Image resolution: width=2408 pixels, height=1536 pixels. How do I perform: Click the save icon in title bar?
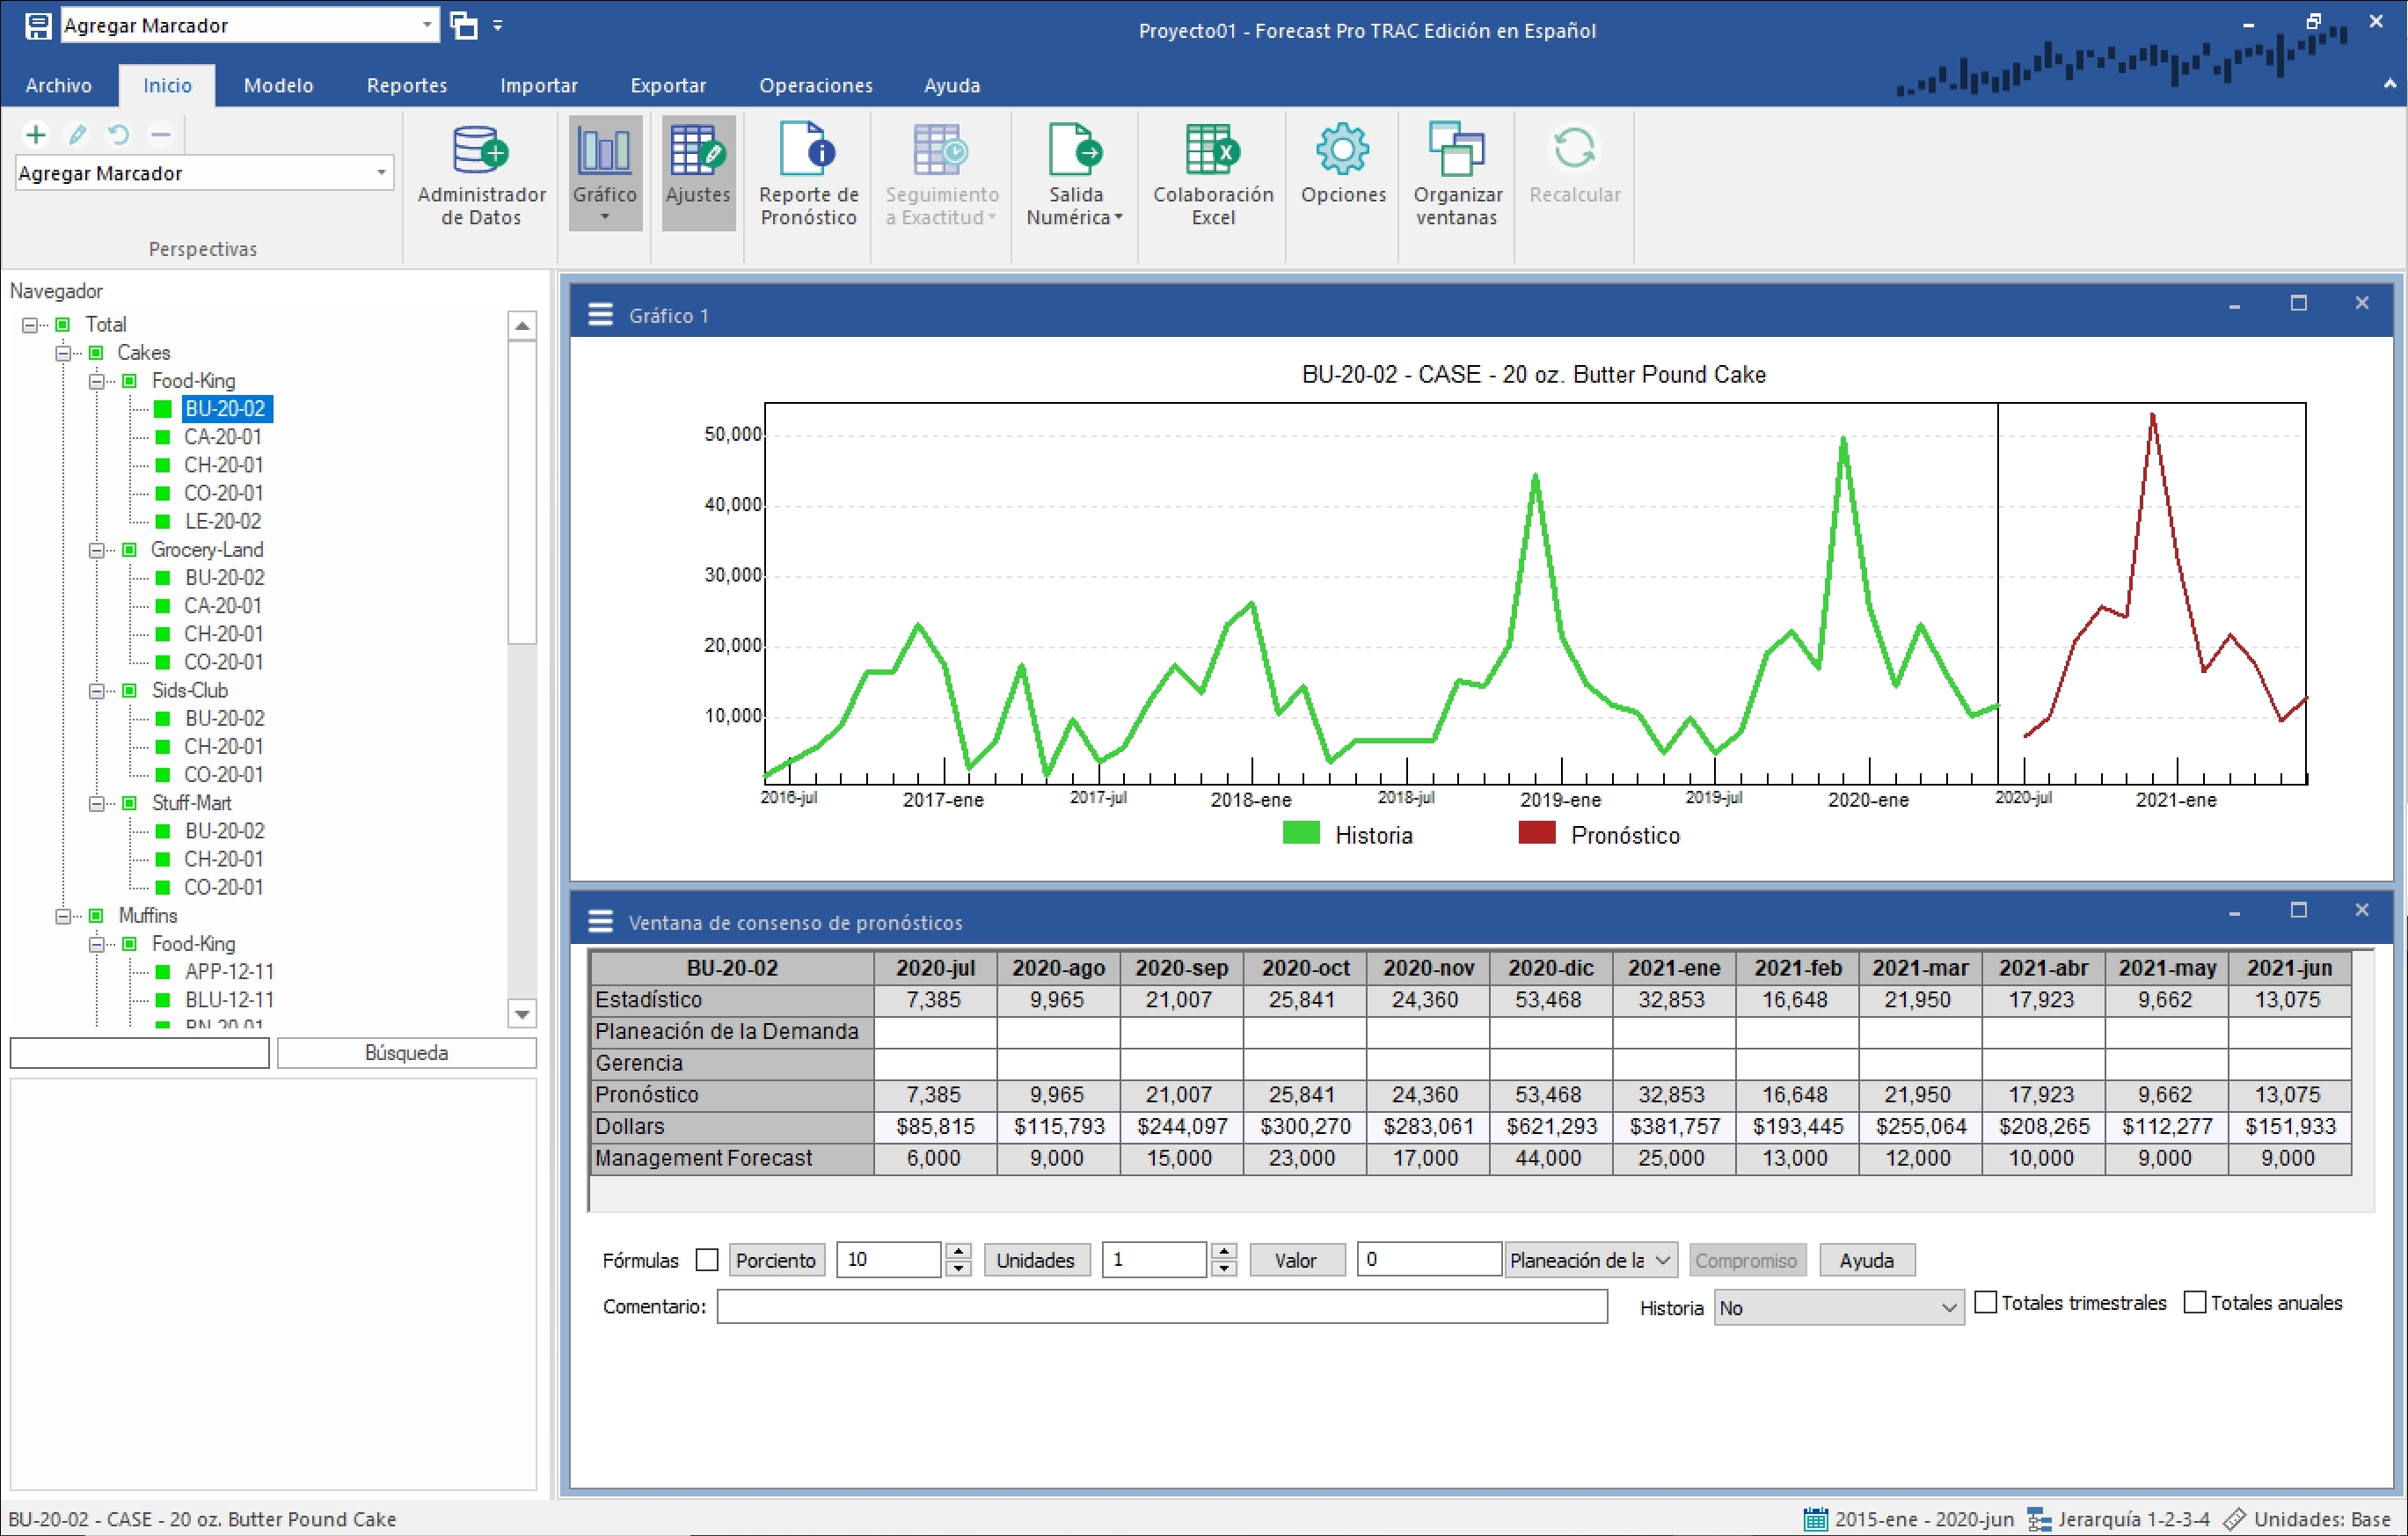tap(38, 26)
